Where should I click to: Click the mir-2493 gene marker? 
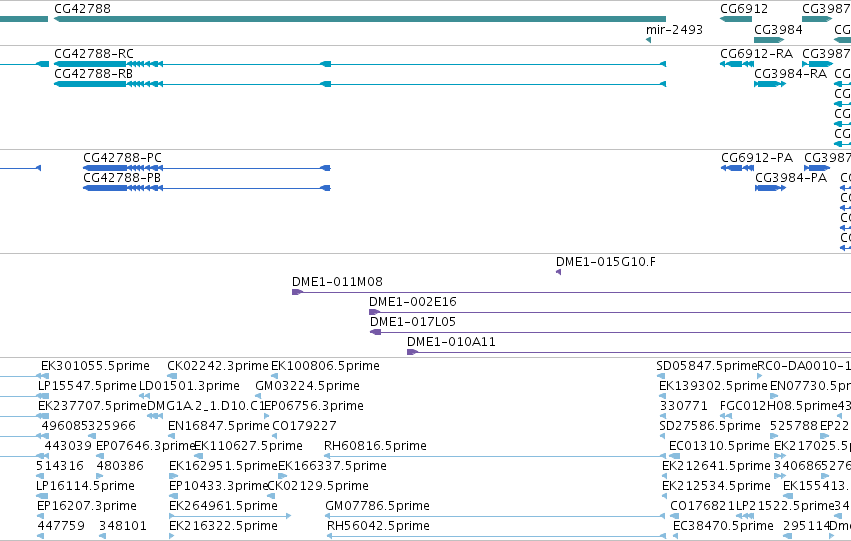click(649, 40)
